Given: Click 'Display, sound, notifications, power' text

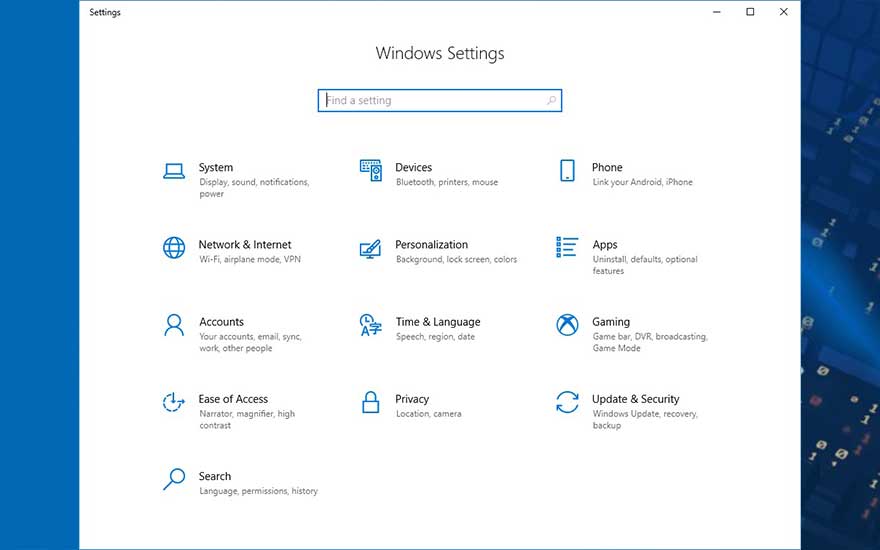Looking at the screenshot, I should pos(254,188).
